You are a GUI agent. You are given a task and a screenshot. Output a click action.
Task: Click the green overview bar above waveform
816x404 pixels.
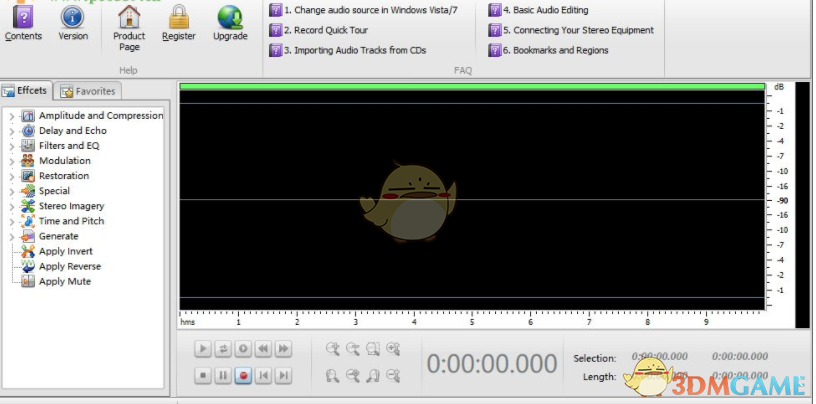coord(472,86)
